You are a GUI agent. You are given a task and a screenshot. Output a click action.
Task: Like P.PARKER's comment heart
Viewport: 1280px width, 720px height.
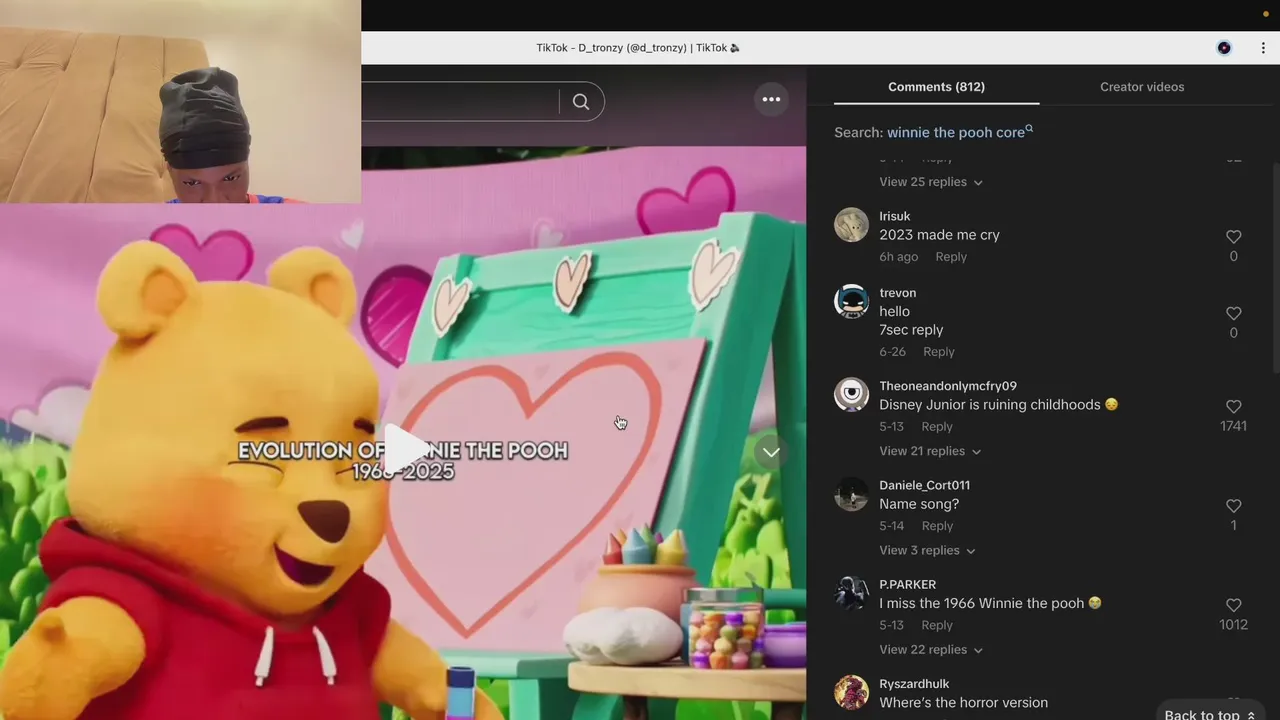click(1233, 605)
